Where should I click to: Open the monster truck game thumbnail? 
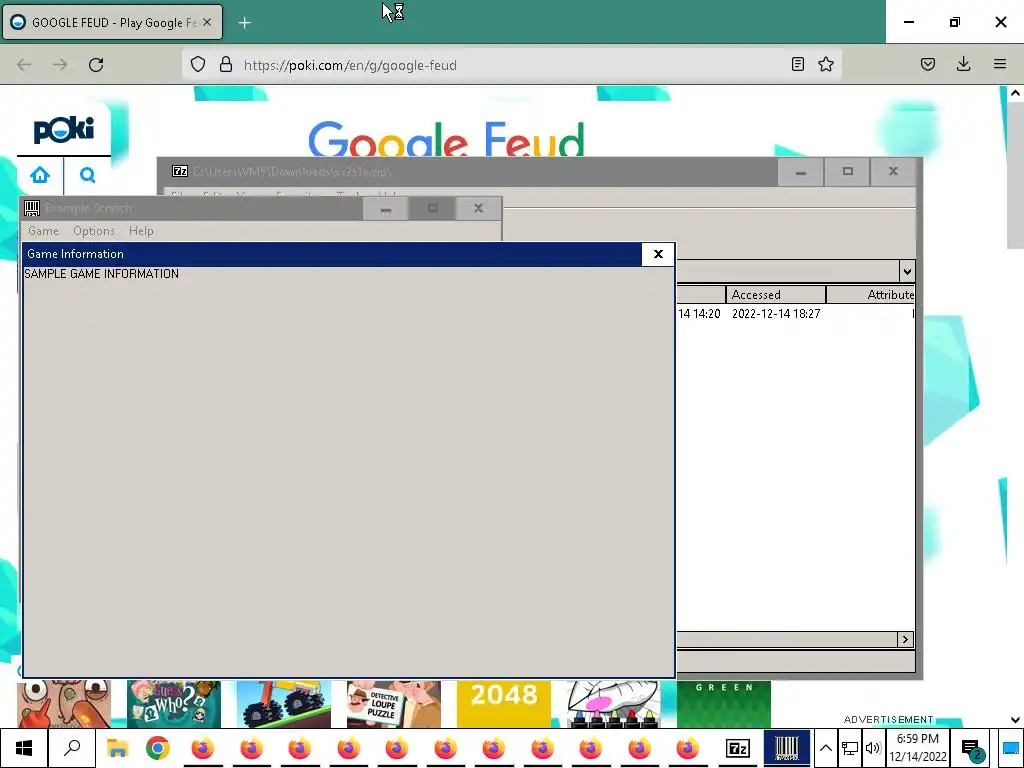tap(283, 704)
